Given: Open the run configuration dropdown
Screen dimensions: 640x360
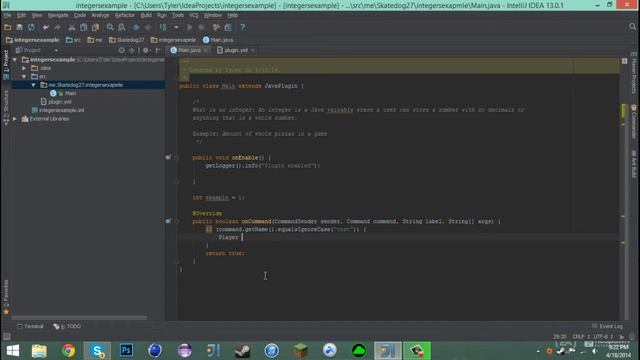Looking at the screenshot, I should click(x=176, y=27).
